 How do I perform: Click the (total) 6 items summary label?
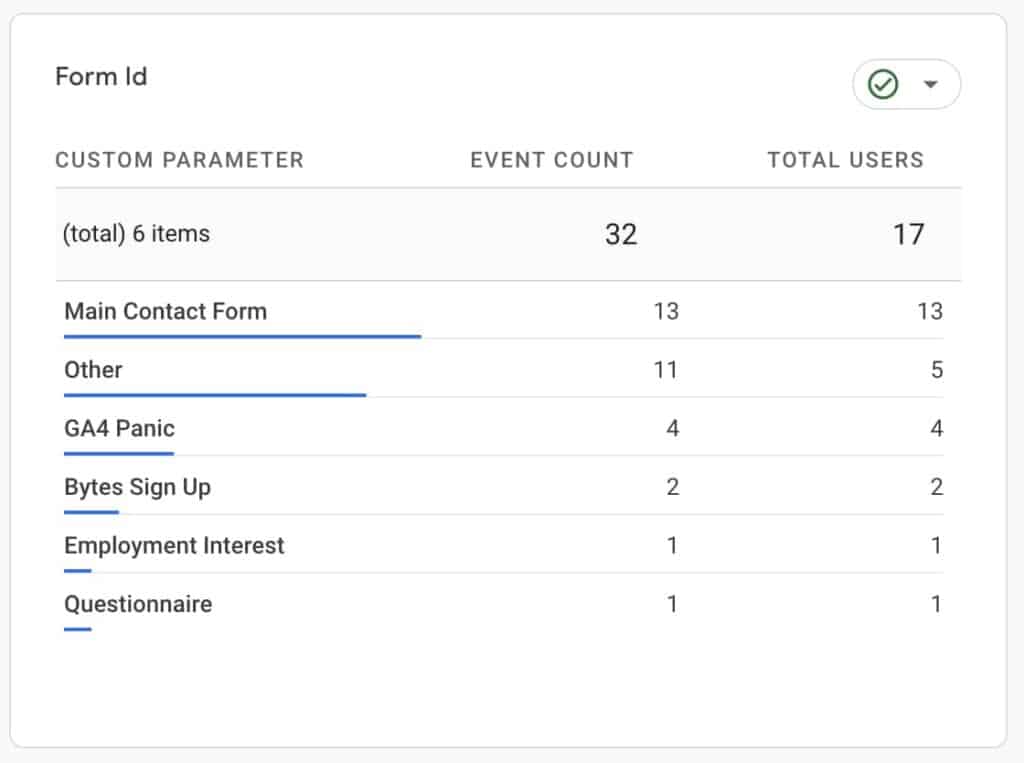[136, 234]
